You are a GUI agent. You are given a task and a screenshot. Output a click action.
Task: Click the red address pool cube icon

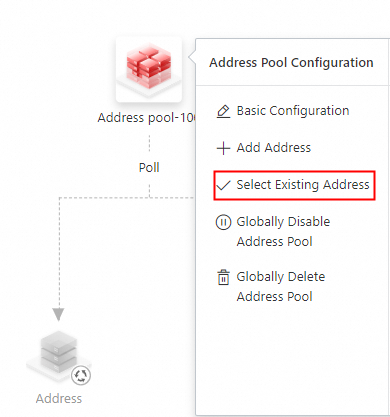click(x=149, y=69)
